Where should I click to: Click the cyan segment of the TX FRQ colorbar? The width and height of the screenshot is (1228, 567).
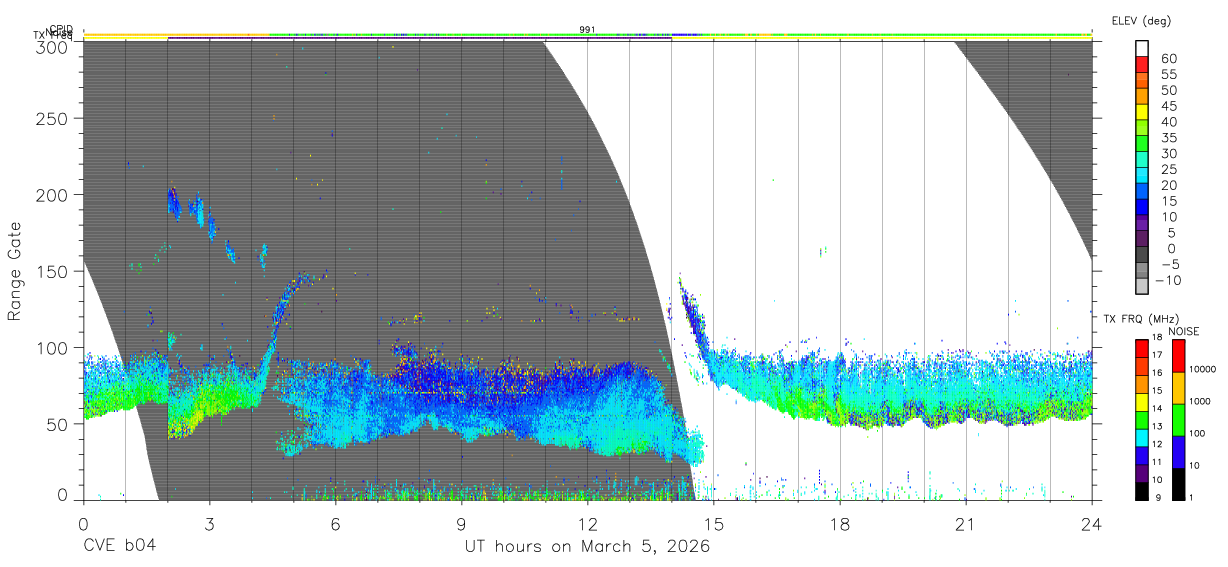1141,438
